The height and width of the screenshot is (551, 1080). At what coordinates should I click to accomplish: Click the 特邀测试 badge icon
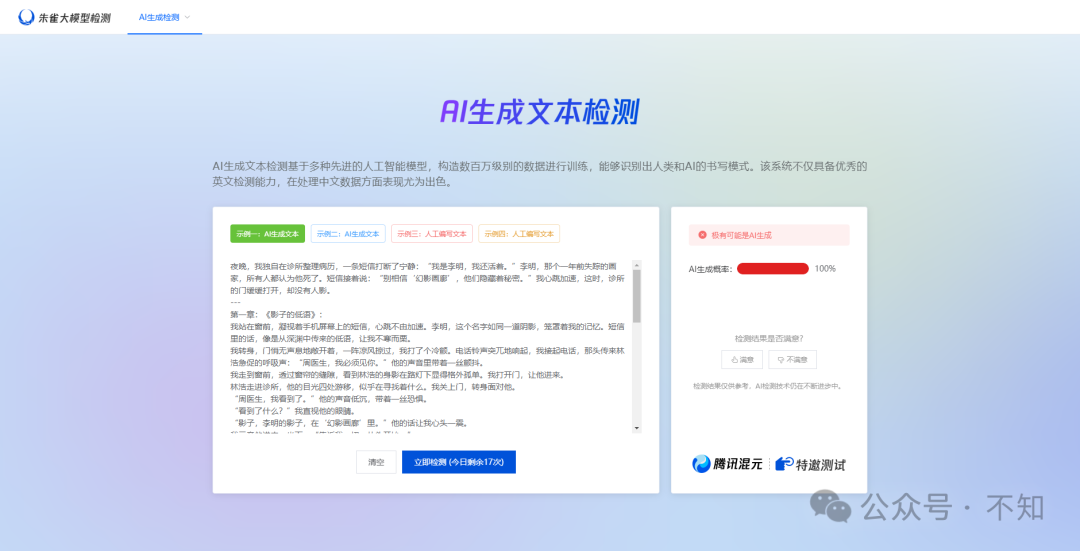tap(785, 464)
